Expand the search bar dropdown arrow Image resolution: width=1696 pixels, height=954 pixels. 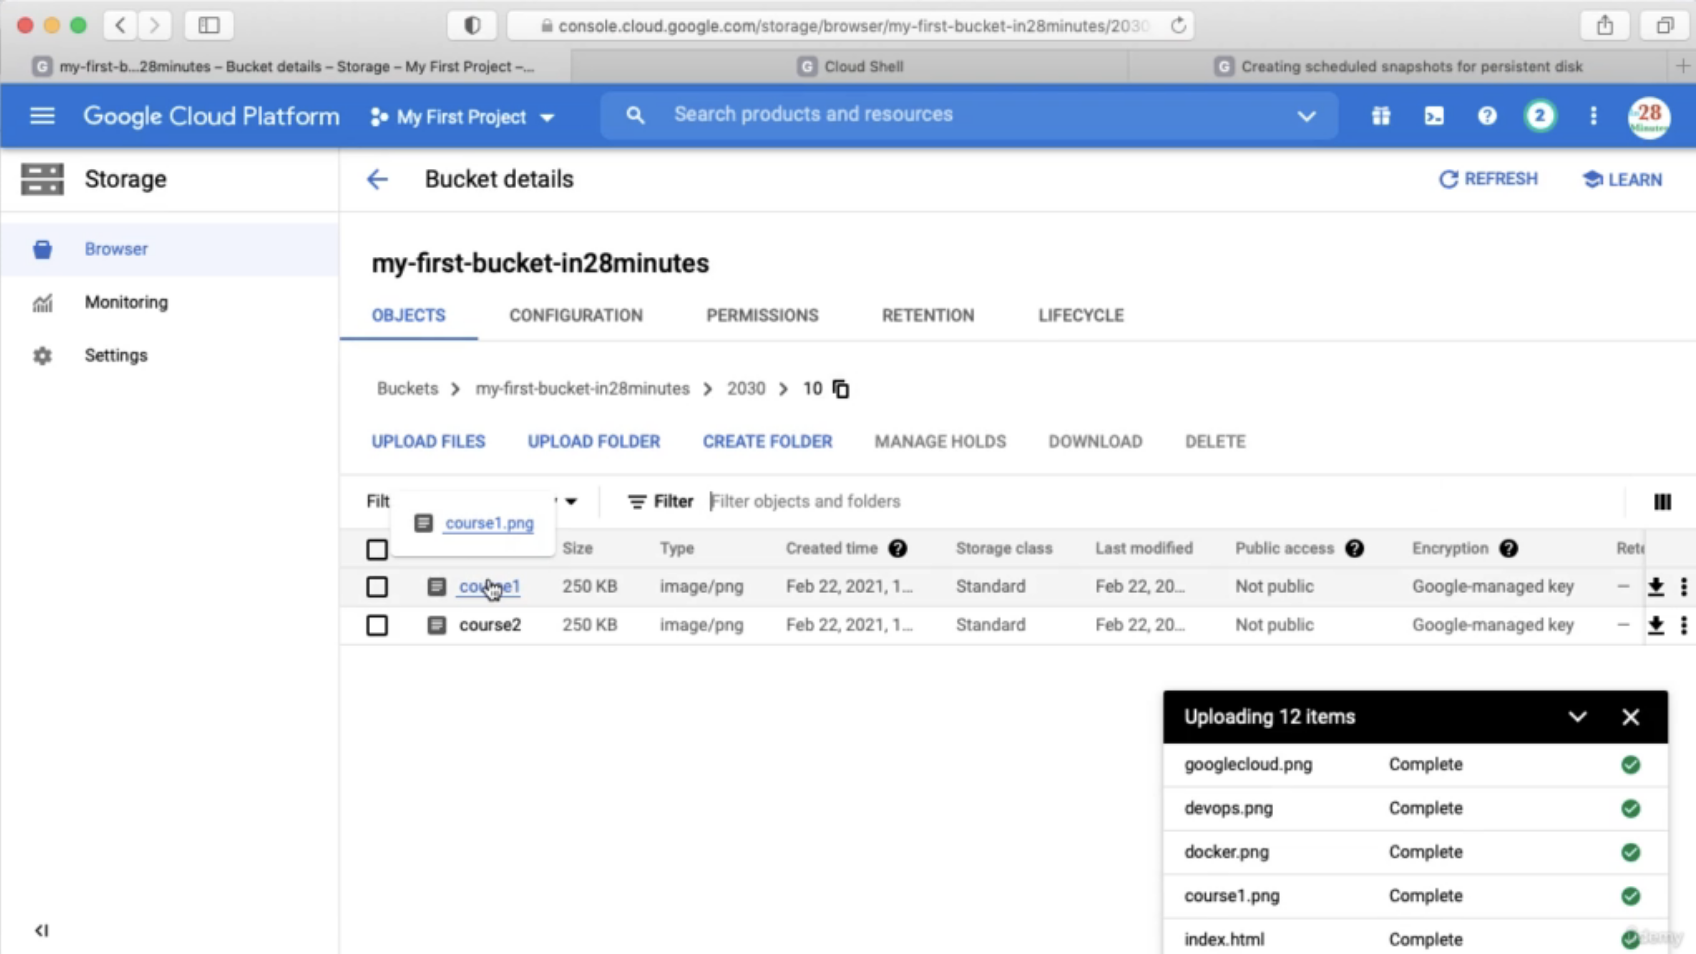click(1306, 116)
